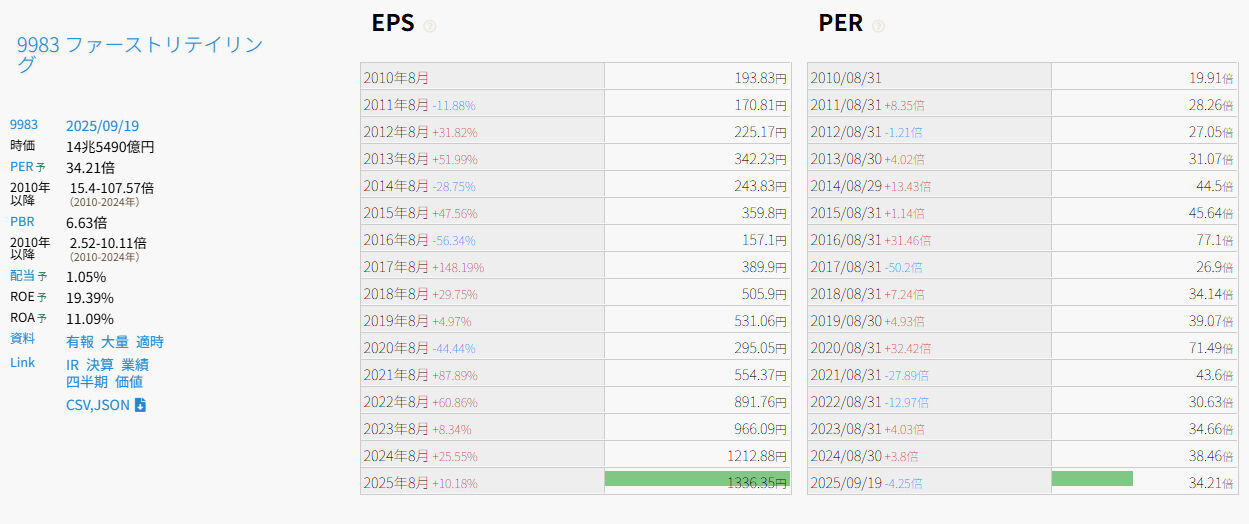This screenshot has height=524, width=1249.
Task: Click the CSV,JSON download icon
Action: tap(141, 405)
